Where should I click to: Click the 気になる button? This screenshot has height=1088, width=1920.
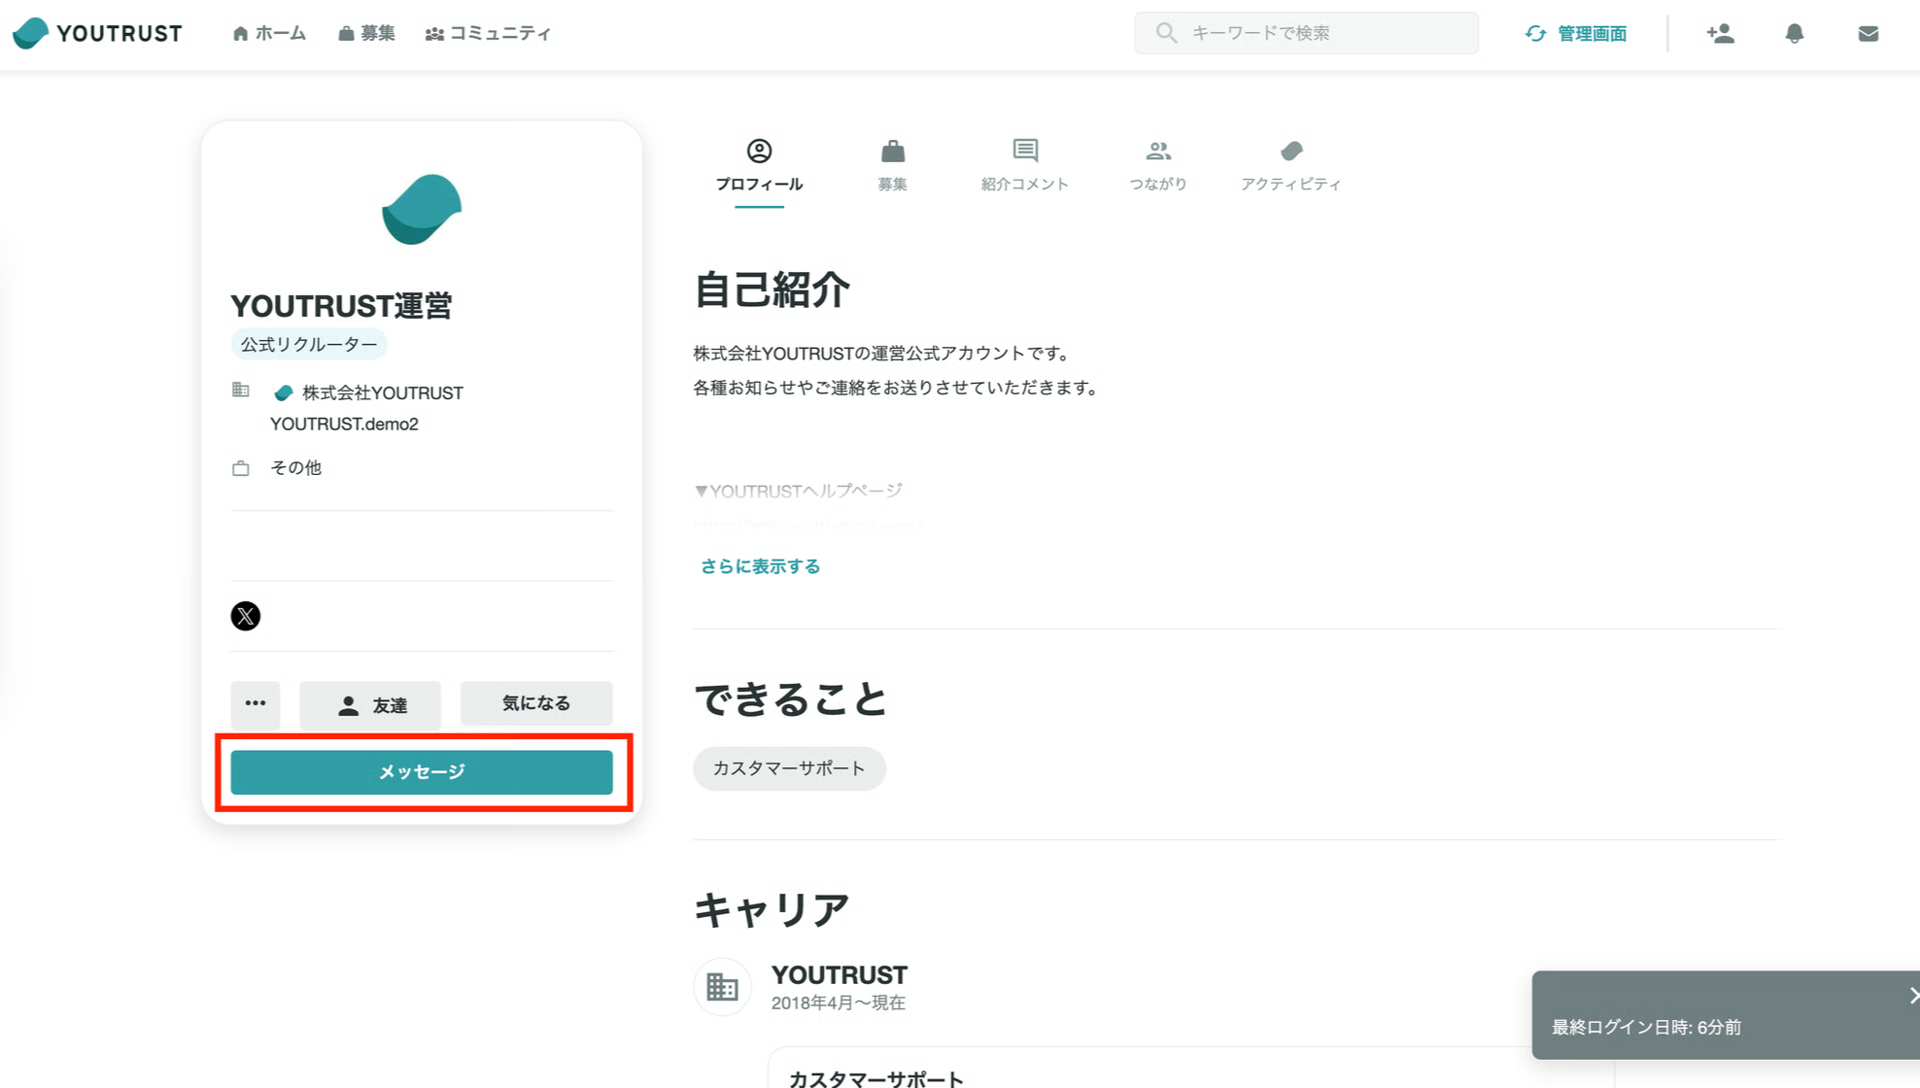coord(536,703)
